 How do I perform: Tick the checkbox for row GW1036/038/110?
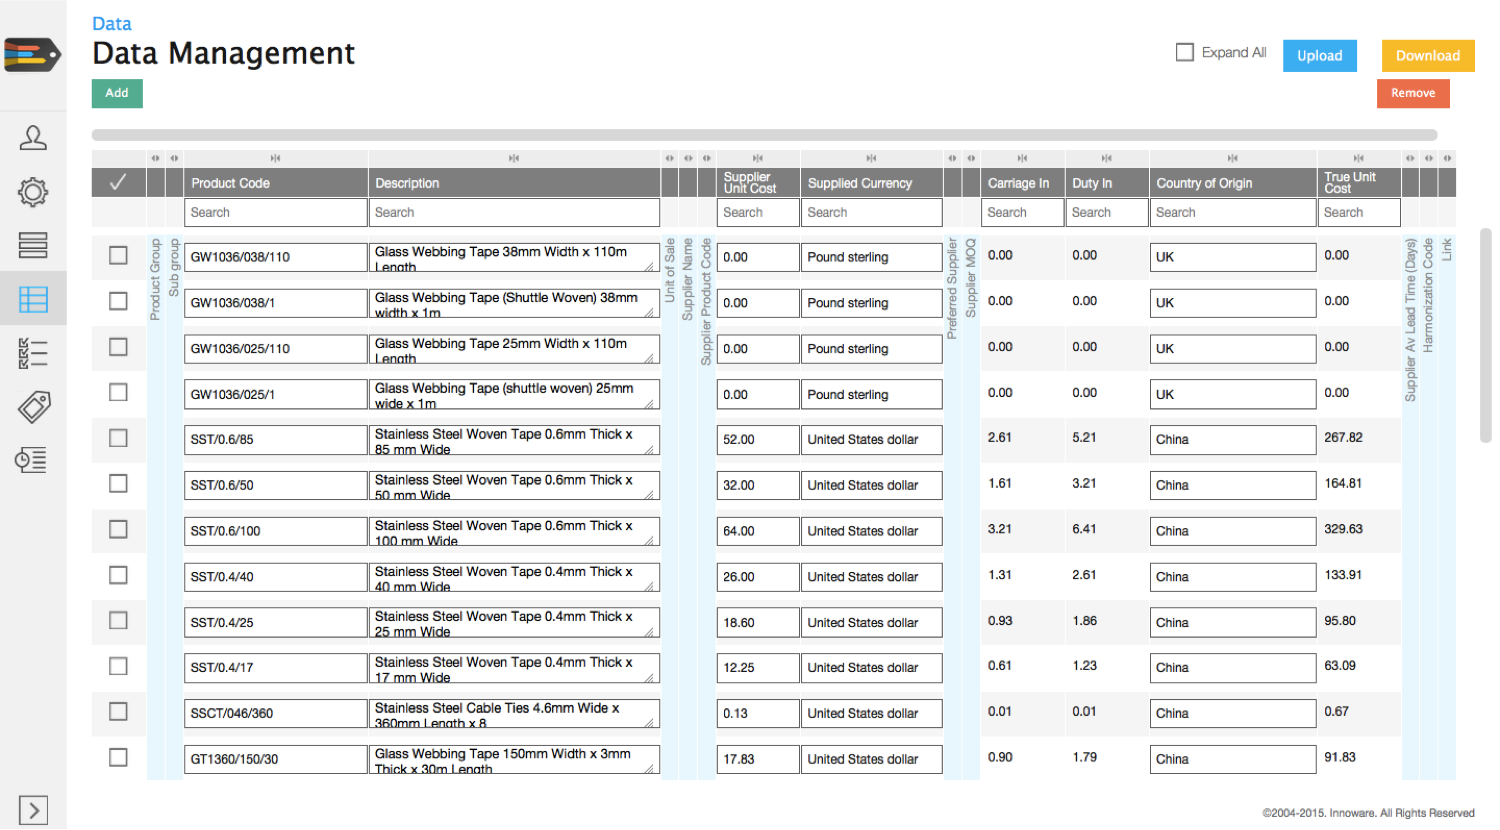[118, 255]
